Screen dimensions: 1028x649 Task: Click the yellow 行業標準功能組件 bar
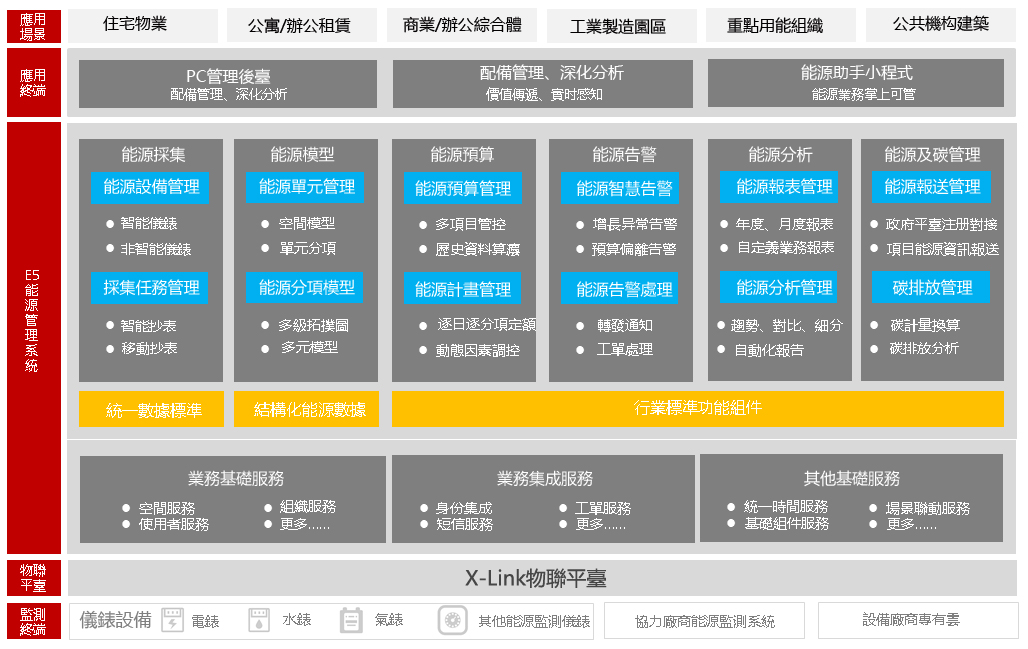(697, 408)
